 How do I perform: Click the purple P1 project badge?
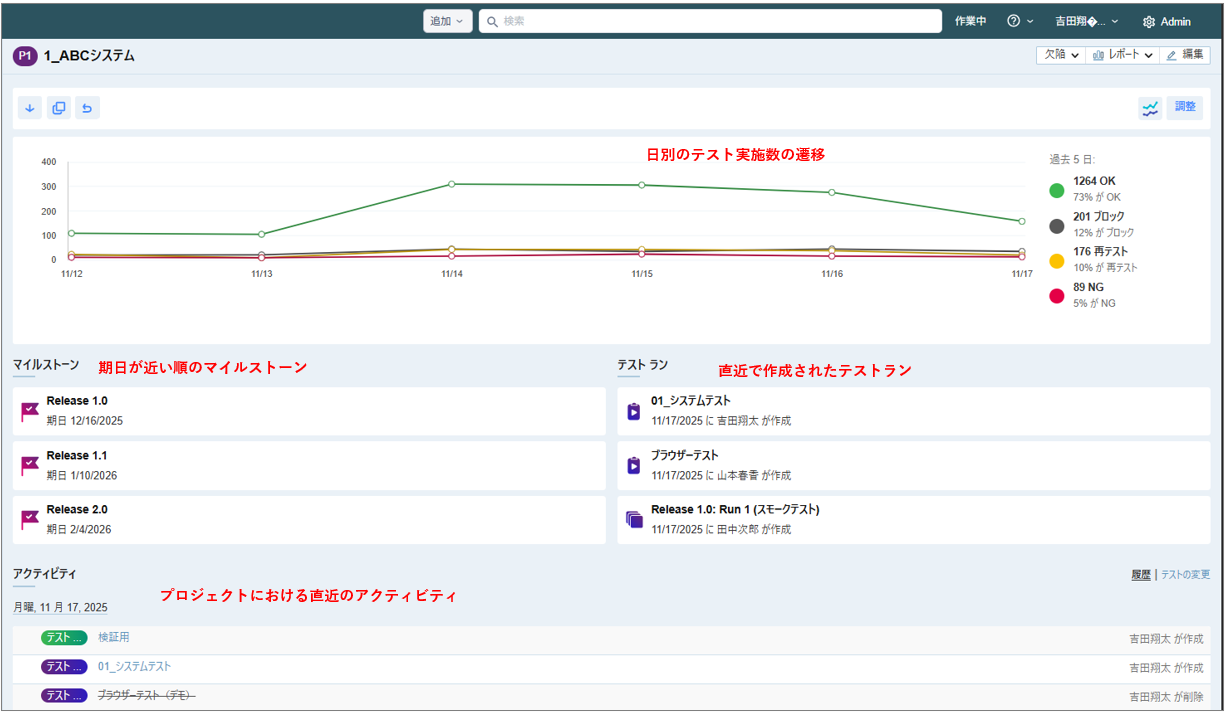(25, 56)
